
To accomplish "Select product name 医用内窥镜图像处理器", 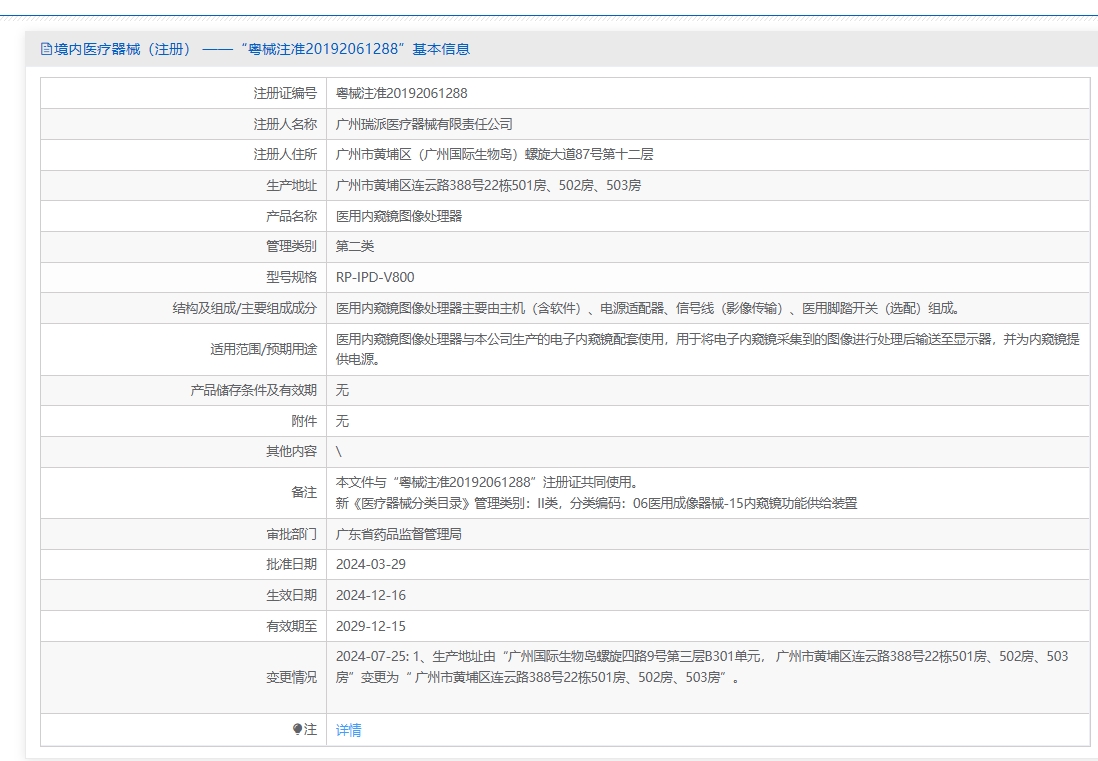I will (398, 216).
